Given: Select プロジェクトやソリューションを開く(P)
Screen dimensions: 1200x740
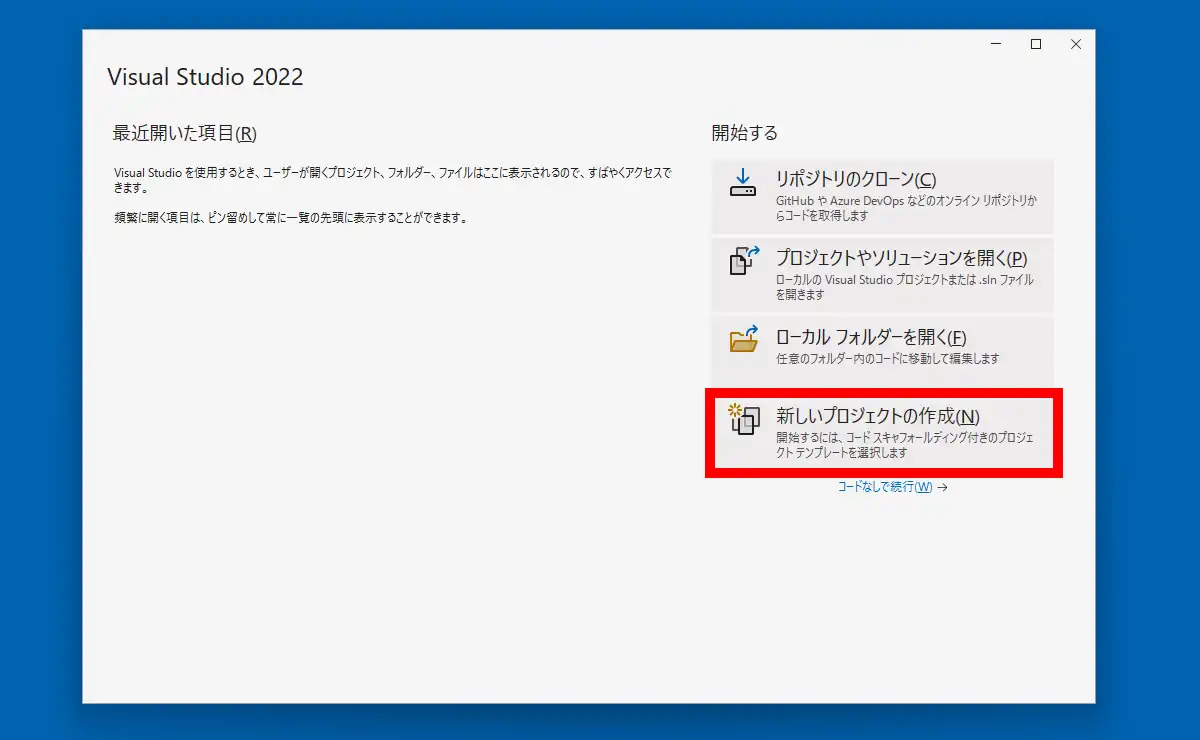Looking at the screenshot, I should (883, 275).
